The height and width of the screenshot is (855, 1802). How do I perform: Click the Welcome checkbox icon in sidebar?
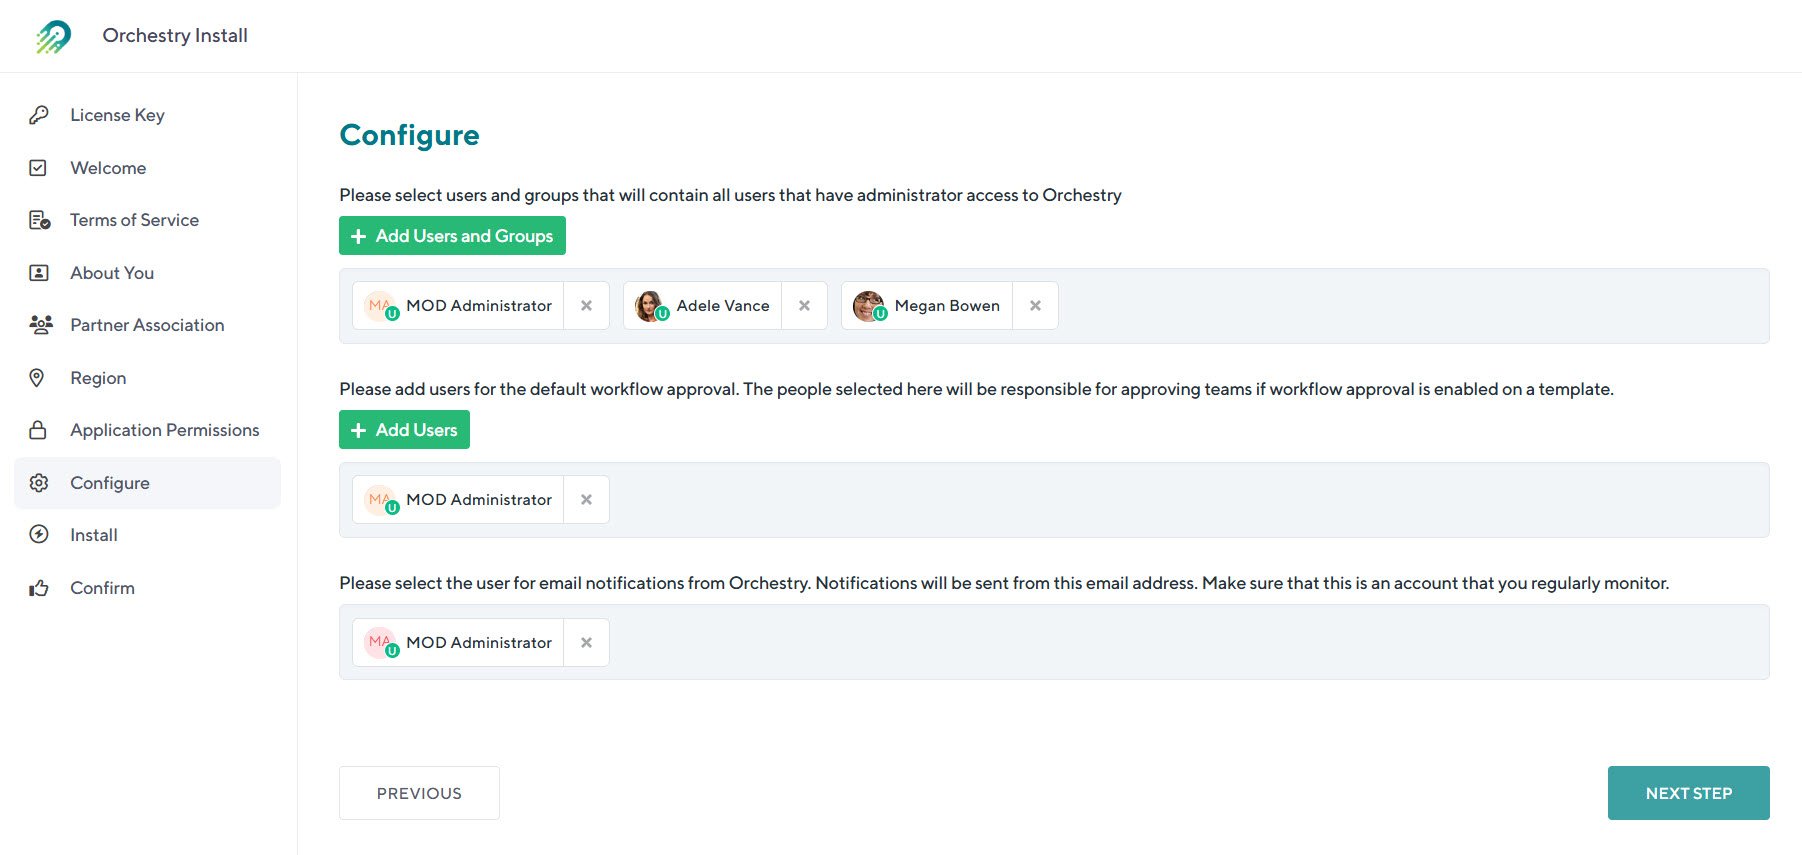pyautogui.click(x=38, y=168)
